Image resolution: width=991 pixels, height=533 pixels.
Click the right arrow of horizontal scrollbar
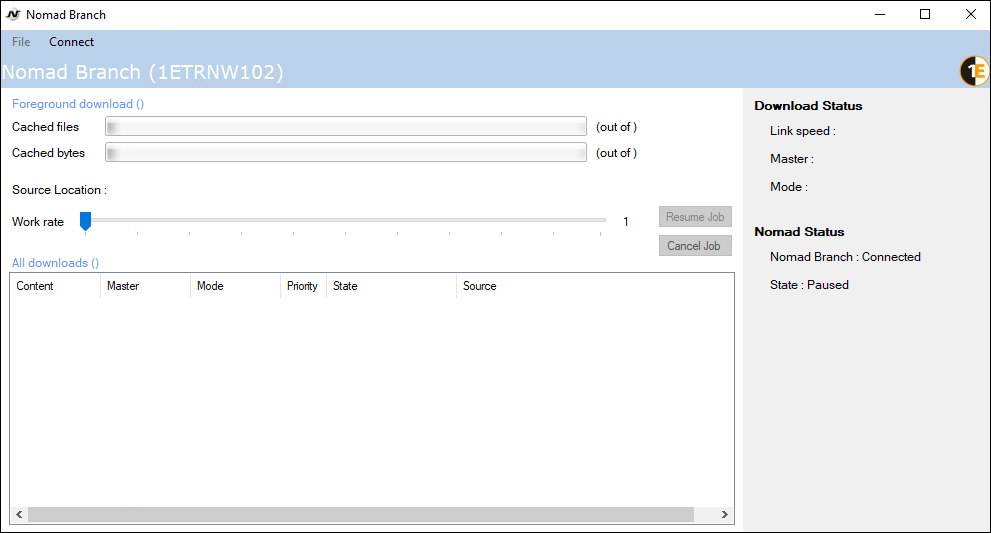click(x=725, y=514)
